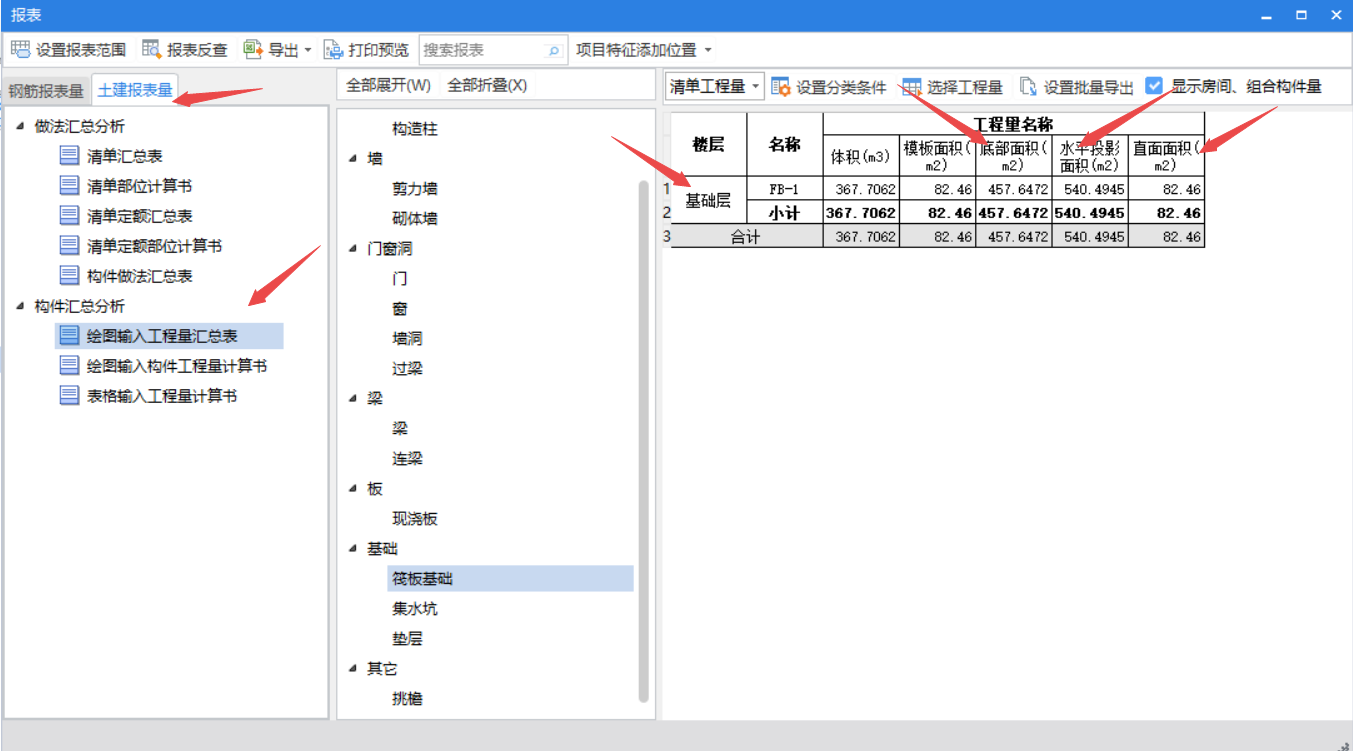The image size is (1353, 751).
Task: Select 表格输入工程量计算书 report
Action: pyautogui.click(x=162, y=396)
